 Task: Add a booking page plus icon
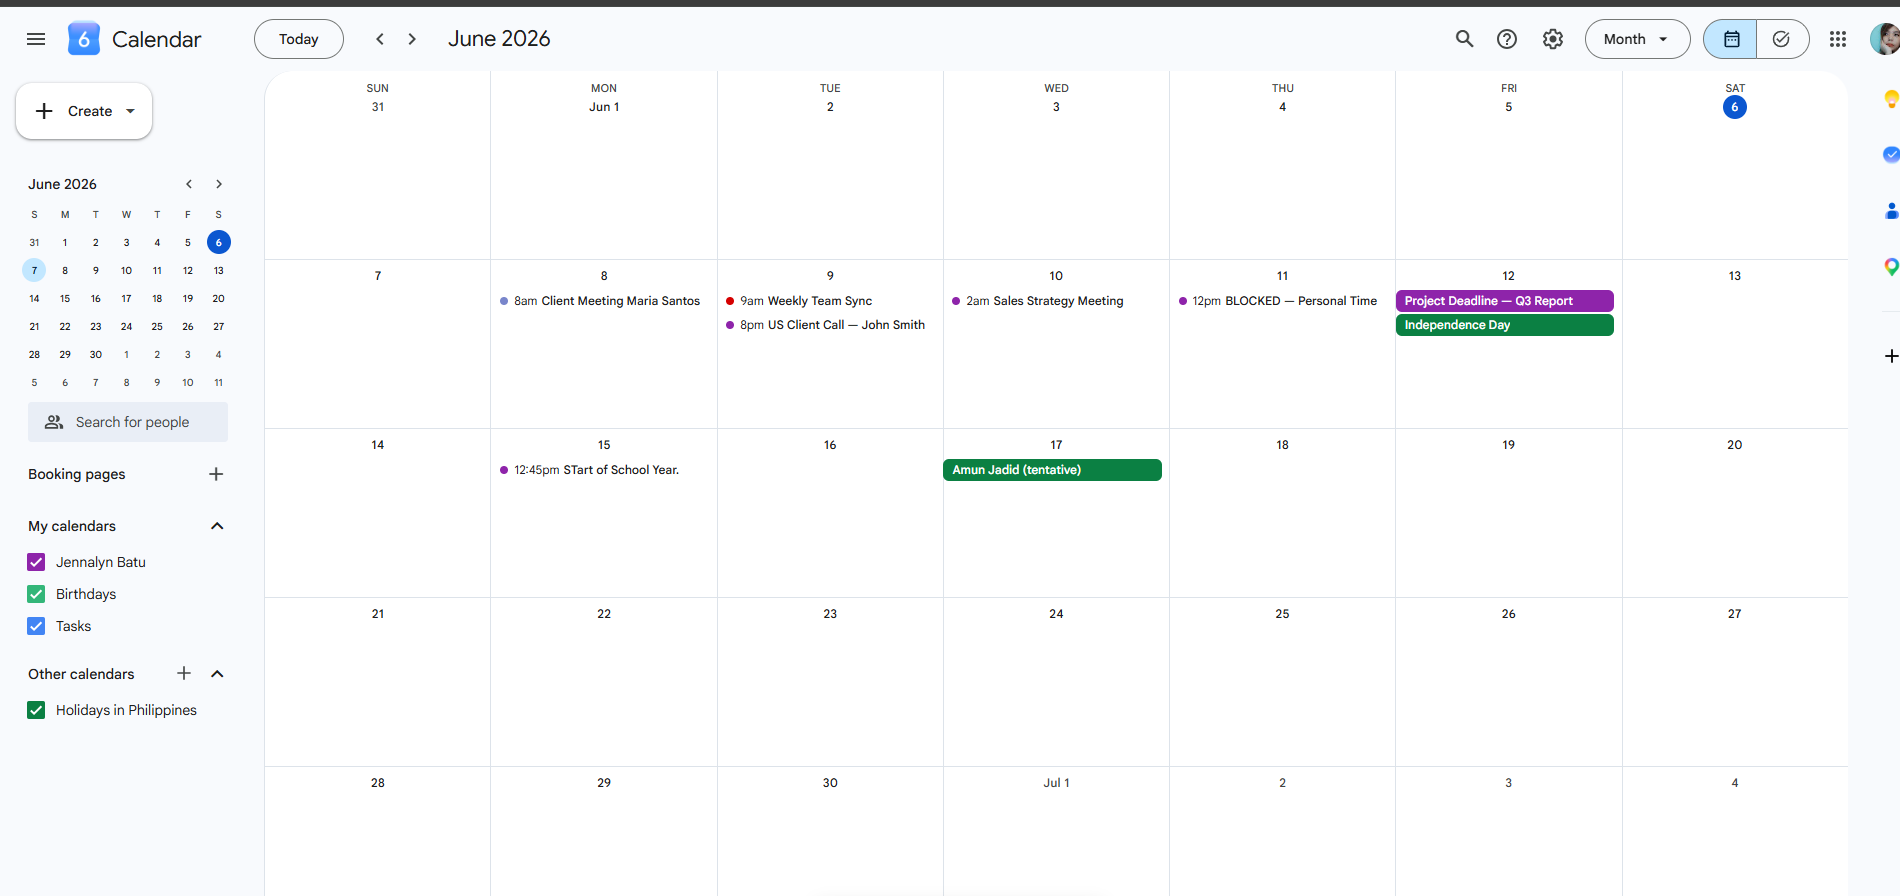[x=216, y=474]
